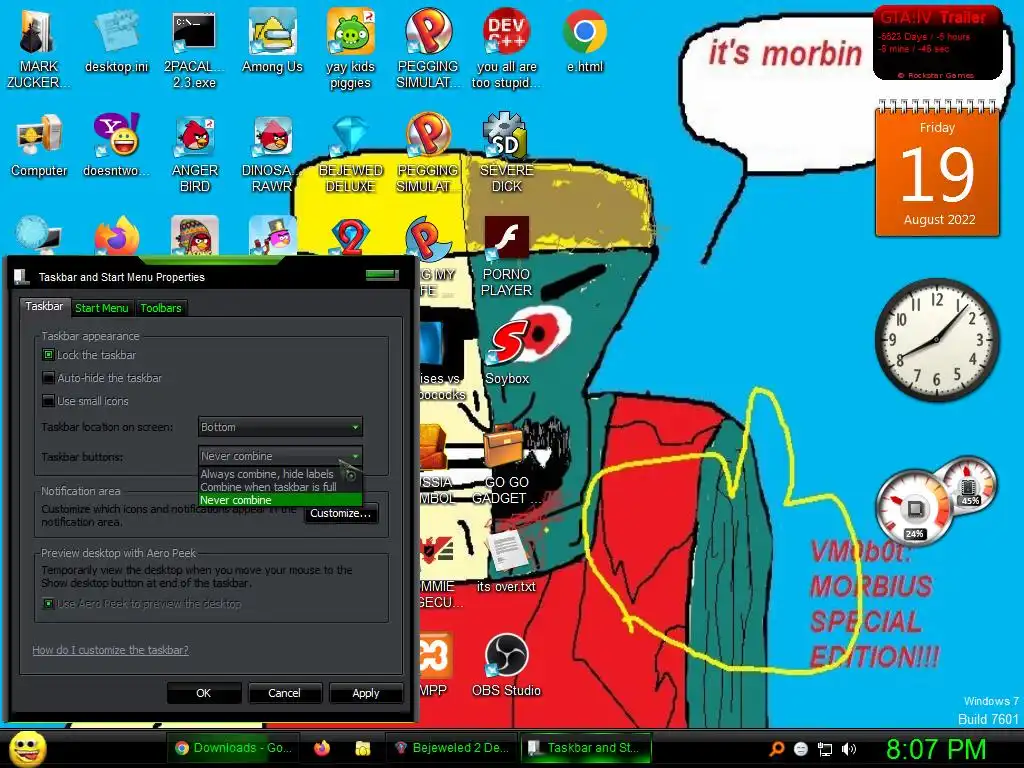Open the Firefox desktop shortcut
Viewport: 1024px width, 768px height.
(x=116, y=236)
